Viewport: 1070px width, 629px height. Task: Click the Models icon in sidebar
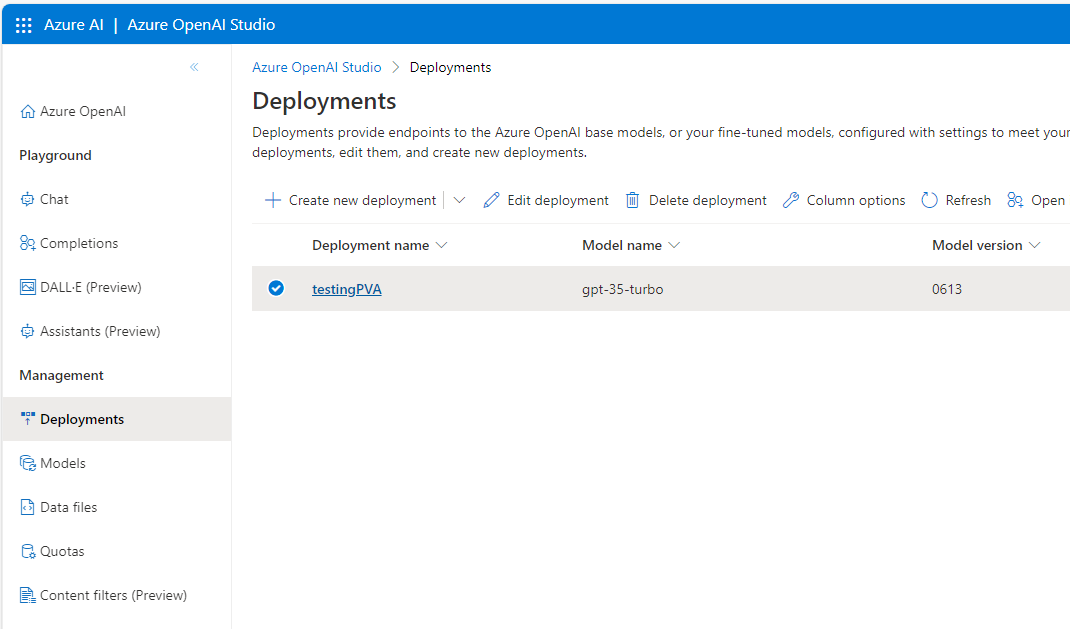27,463
